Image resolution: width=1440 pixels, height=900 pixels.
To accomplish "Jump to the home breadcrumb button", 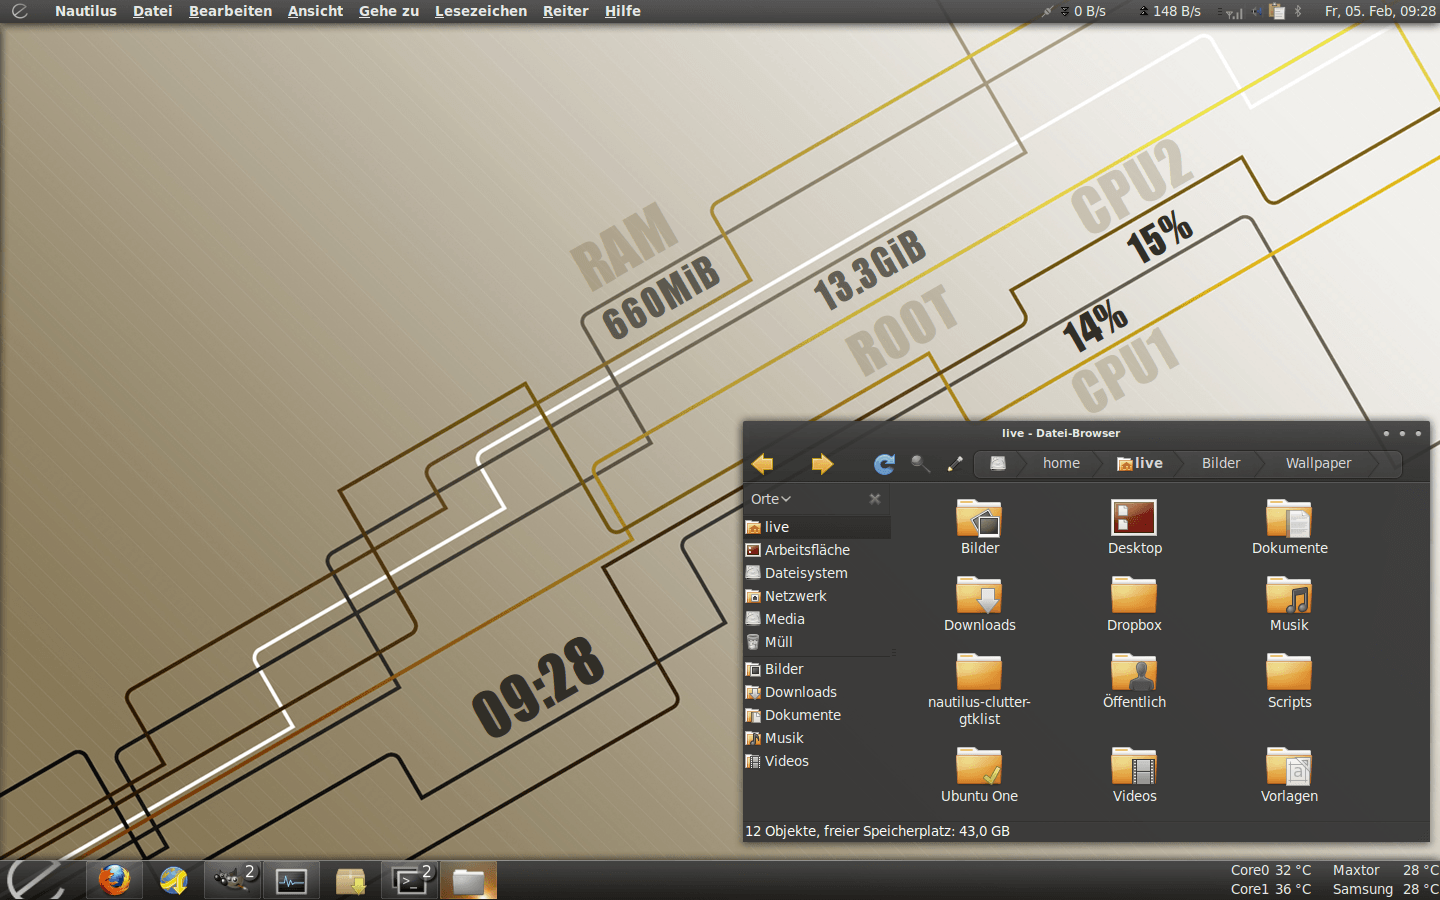I will pos(1061,463).
